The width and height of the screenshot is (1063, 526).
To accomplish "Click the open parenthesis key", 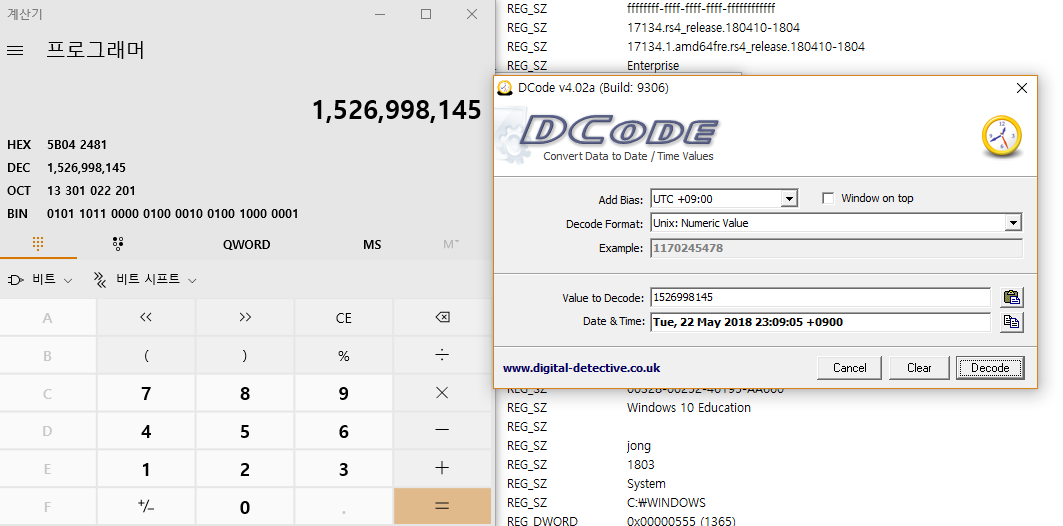I will (146, 355).
